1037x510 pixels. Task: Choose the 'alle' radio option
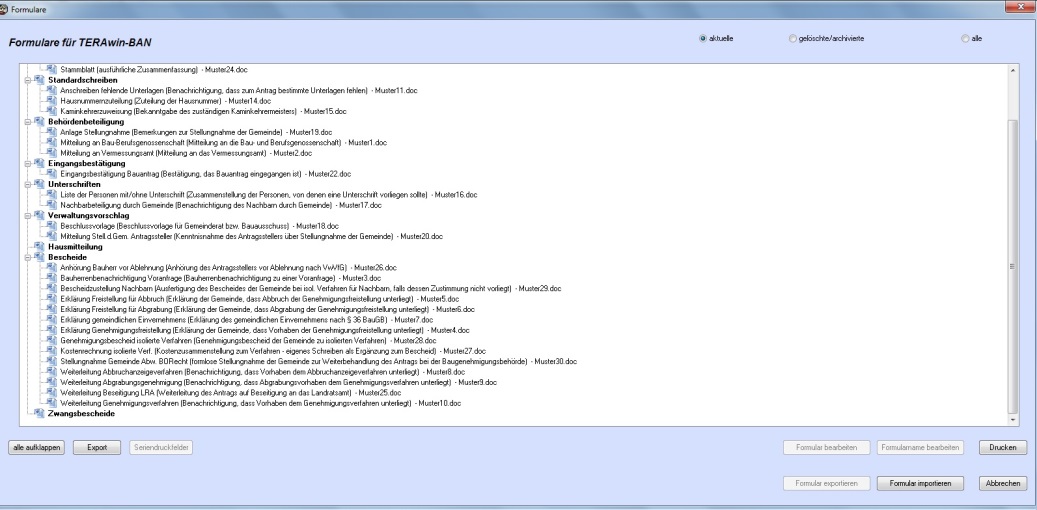(x=965, y=38)
